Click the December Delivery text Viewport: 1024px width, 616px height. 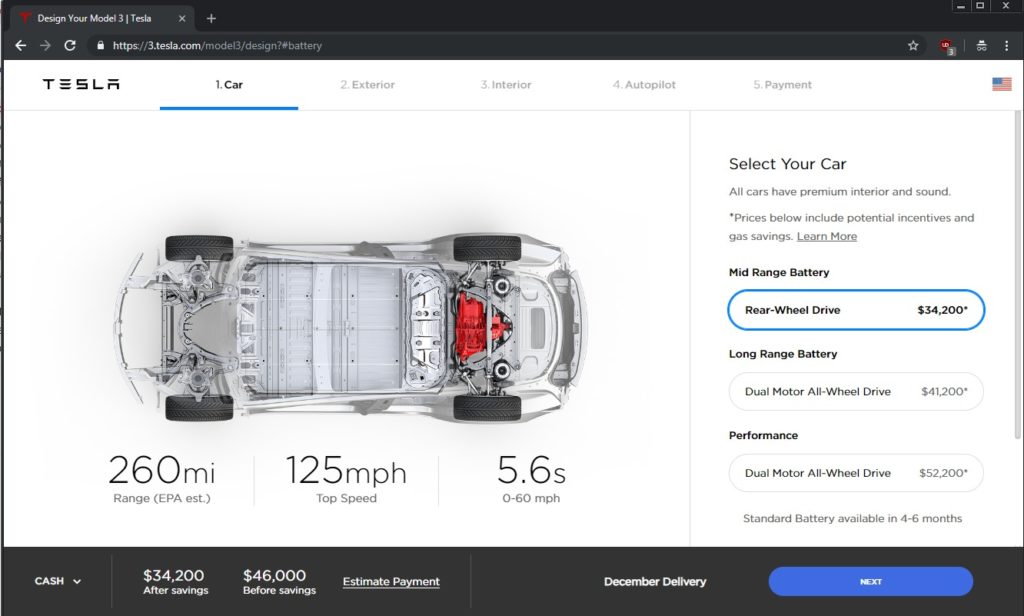[x=655, y=581]
